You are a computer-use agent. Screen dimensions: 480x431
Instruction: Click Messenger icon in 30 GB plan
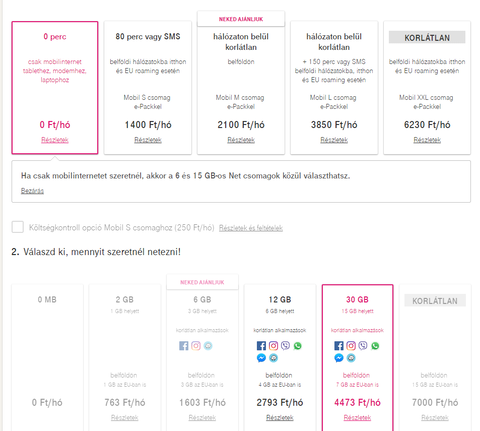point(339,358)
